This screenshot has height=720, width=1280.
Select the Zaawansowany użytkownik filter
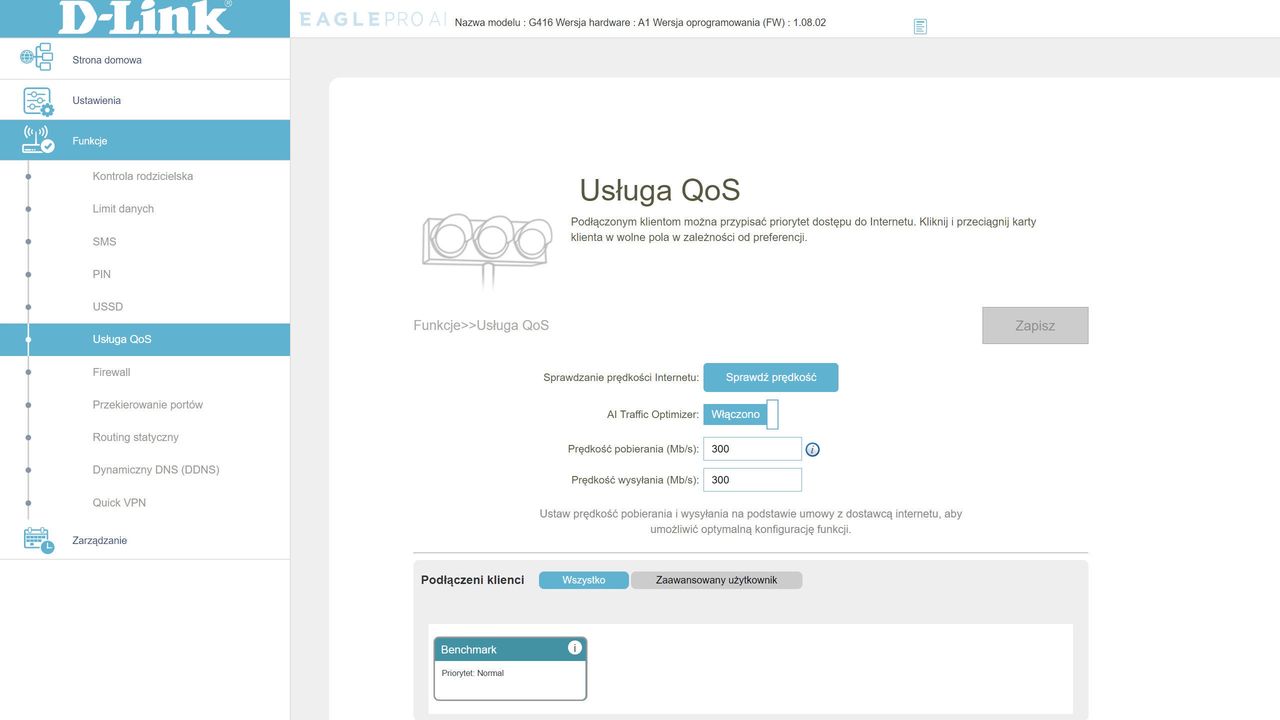click(716, 580)
